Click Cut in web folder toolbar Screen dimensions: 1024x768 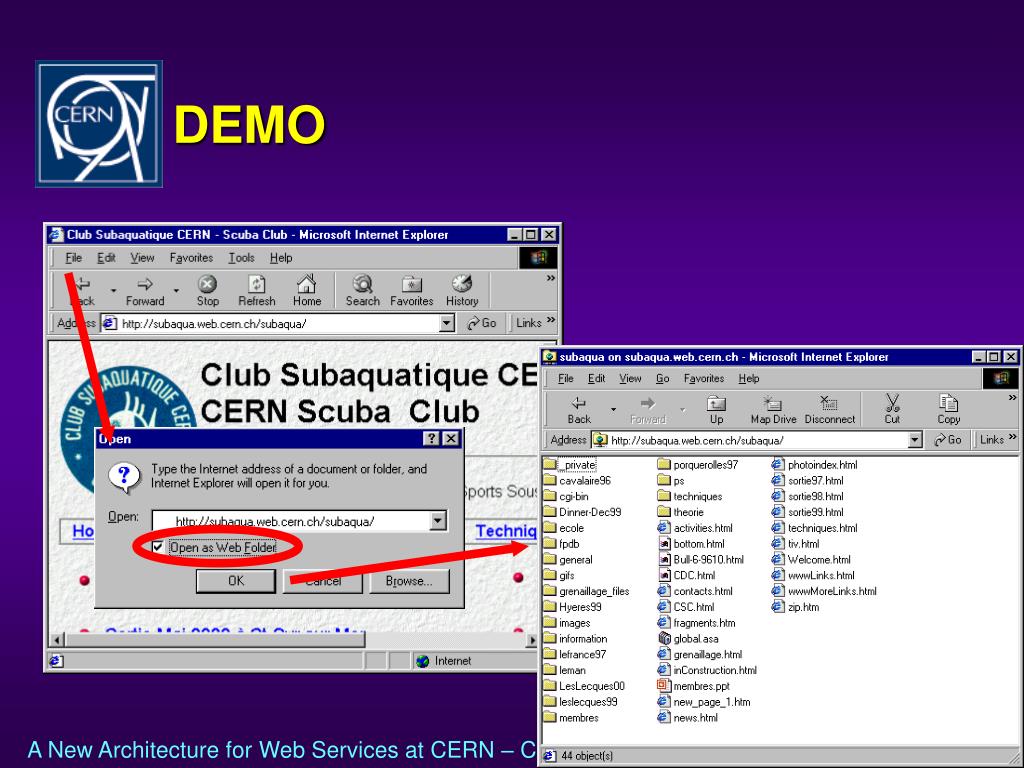point(892,410)
